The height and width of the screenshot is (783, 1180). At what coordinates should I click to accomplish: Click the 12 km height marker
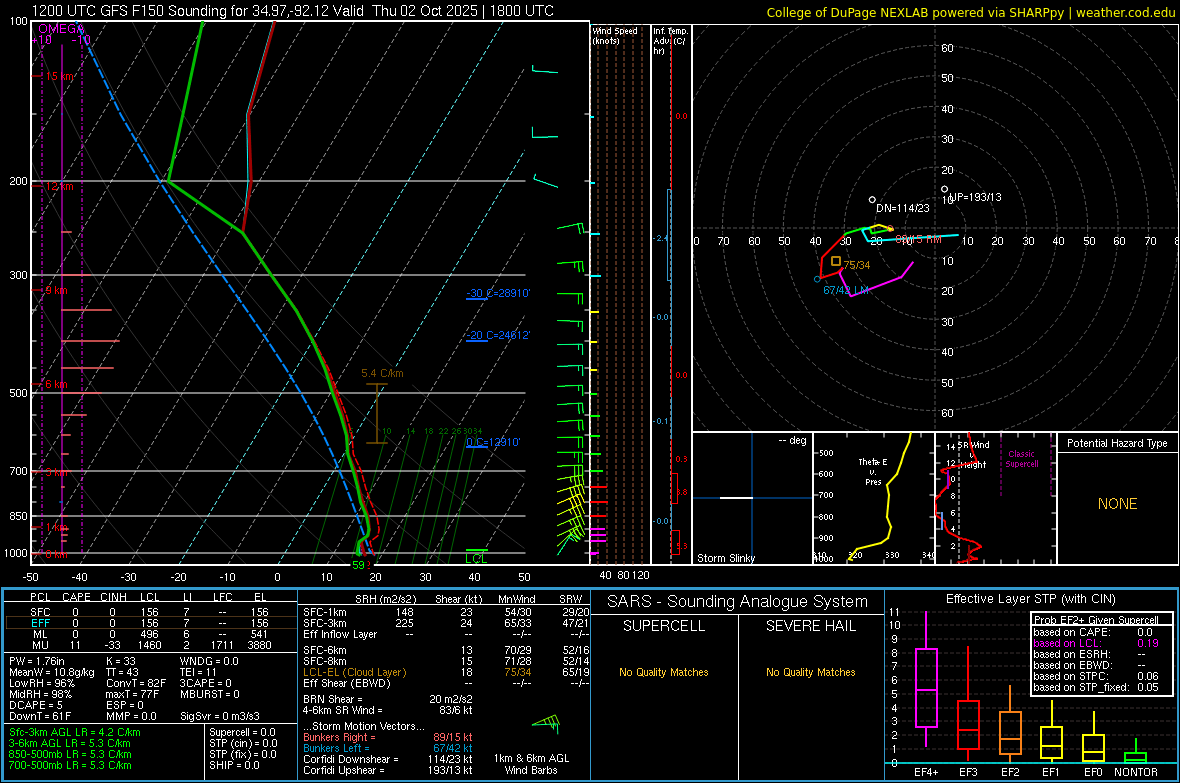[59, 186]
